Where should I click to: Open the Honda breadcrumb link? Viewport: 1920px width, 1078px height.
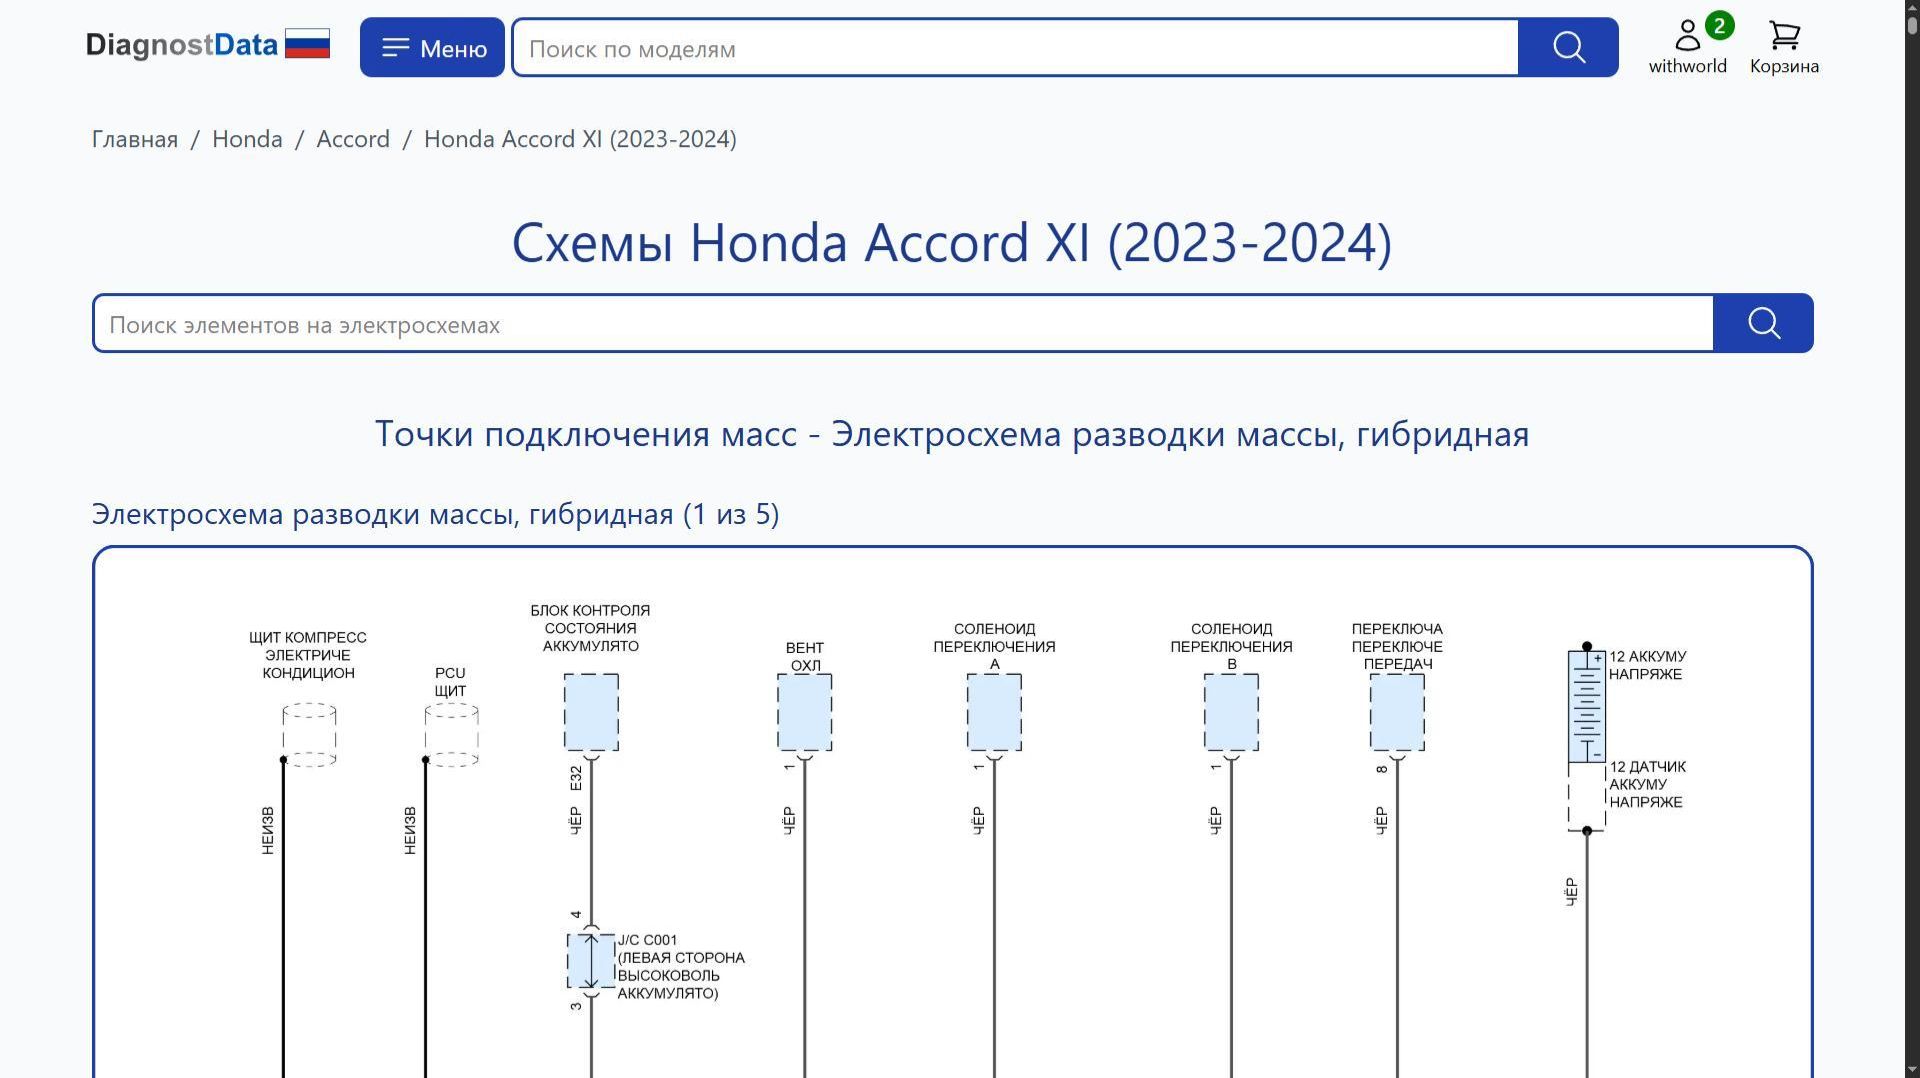247,139
